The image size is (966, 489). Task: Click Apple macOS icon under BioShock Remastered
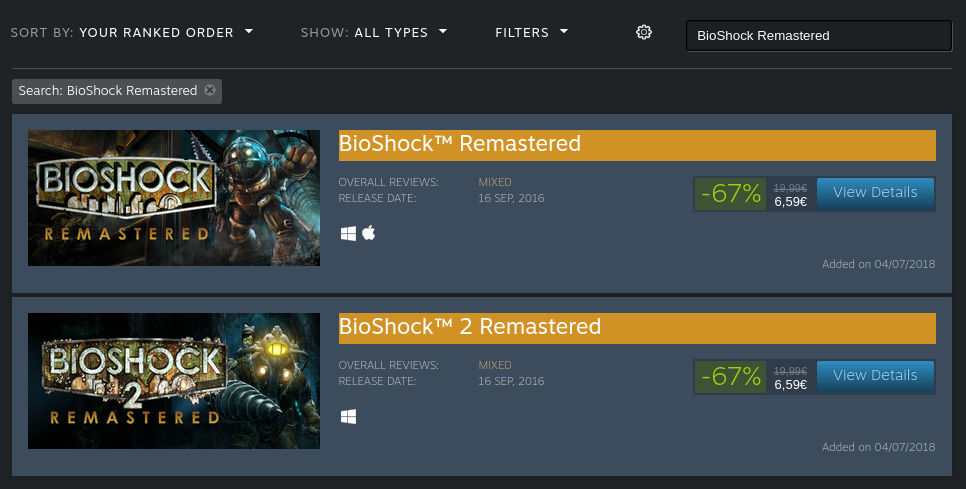point(368,233)
